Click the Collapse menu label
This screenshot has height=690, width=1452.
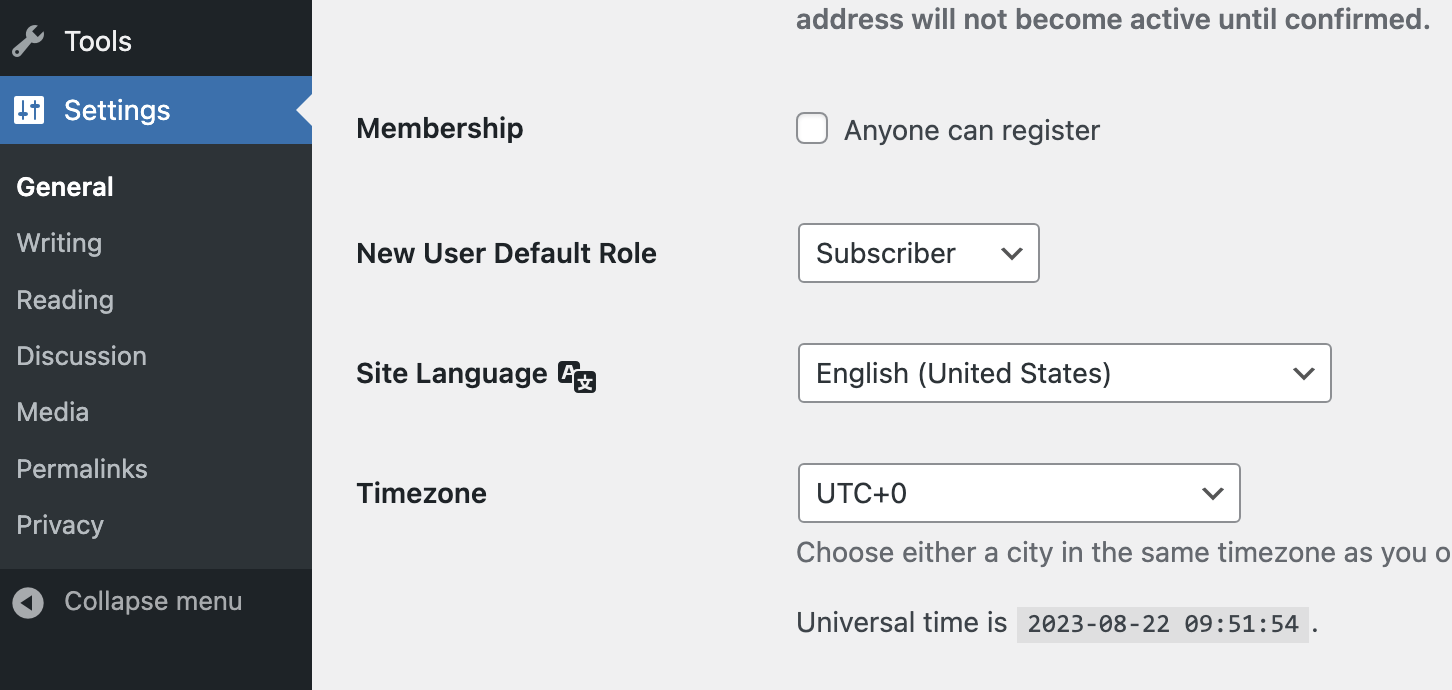pyautogui.click(x=153, y=601)
